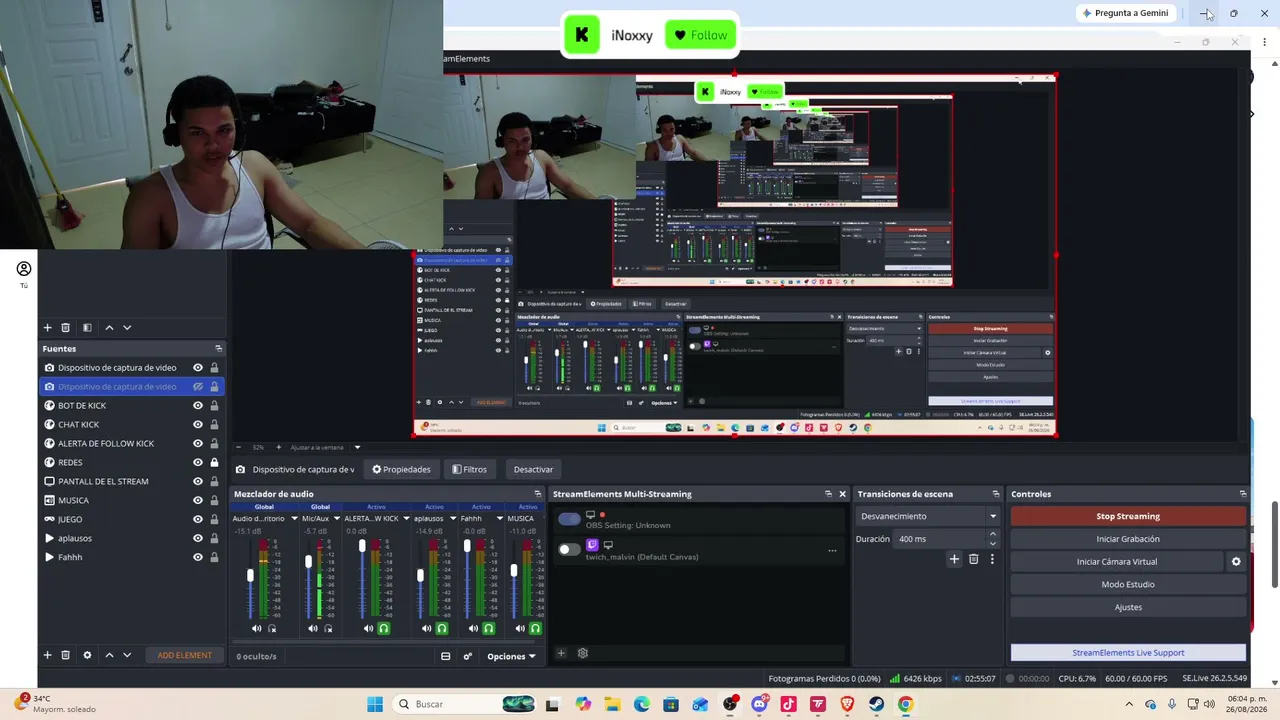1280x720 pixels.
Task: Hide the CHAT KICK source
Action: (198, 424)
